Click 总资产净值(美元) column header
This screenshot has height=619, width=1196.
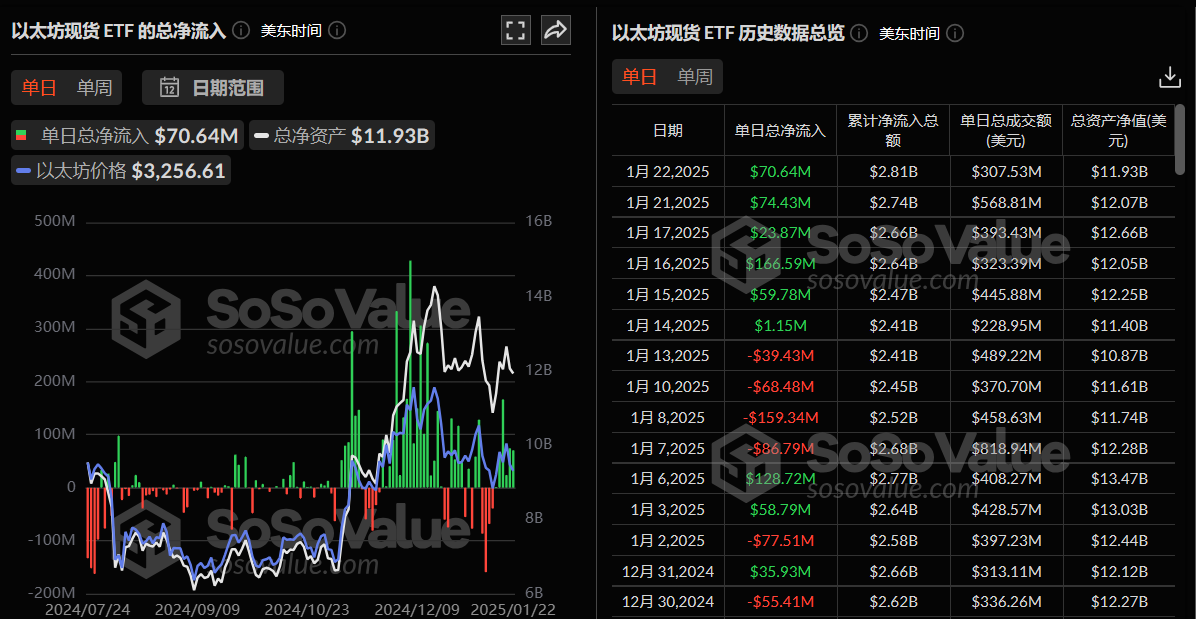1117,130
